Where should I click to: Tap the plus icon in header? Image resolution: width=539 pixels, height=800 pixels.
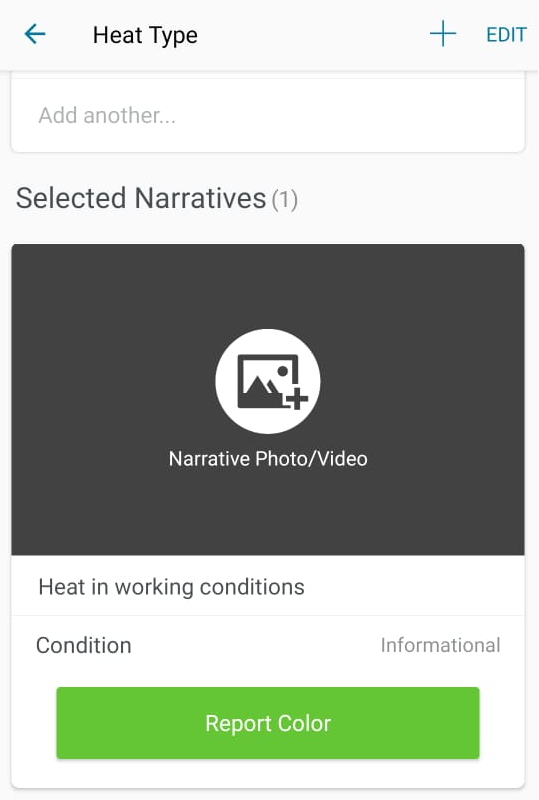pyautogui.click(x=443, y=34)
